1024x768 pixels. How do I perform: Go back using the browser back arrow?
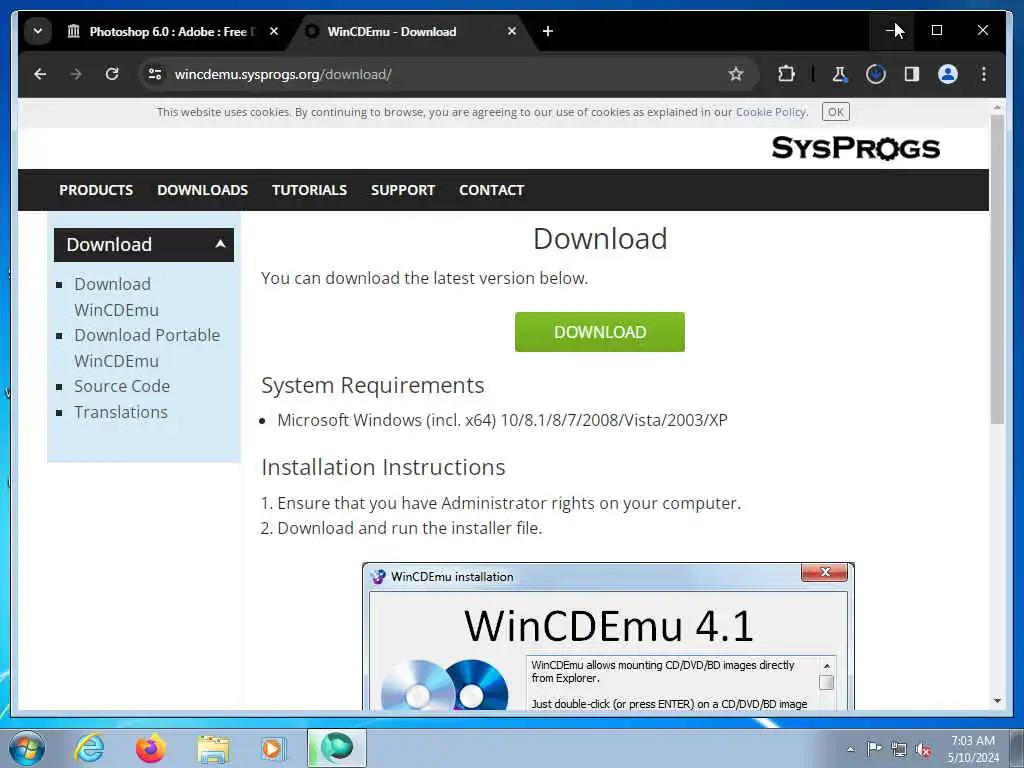click(40, 74)
